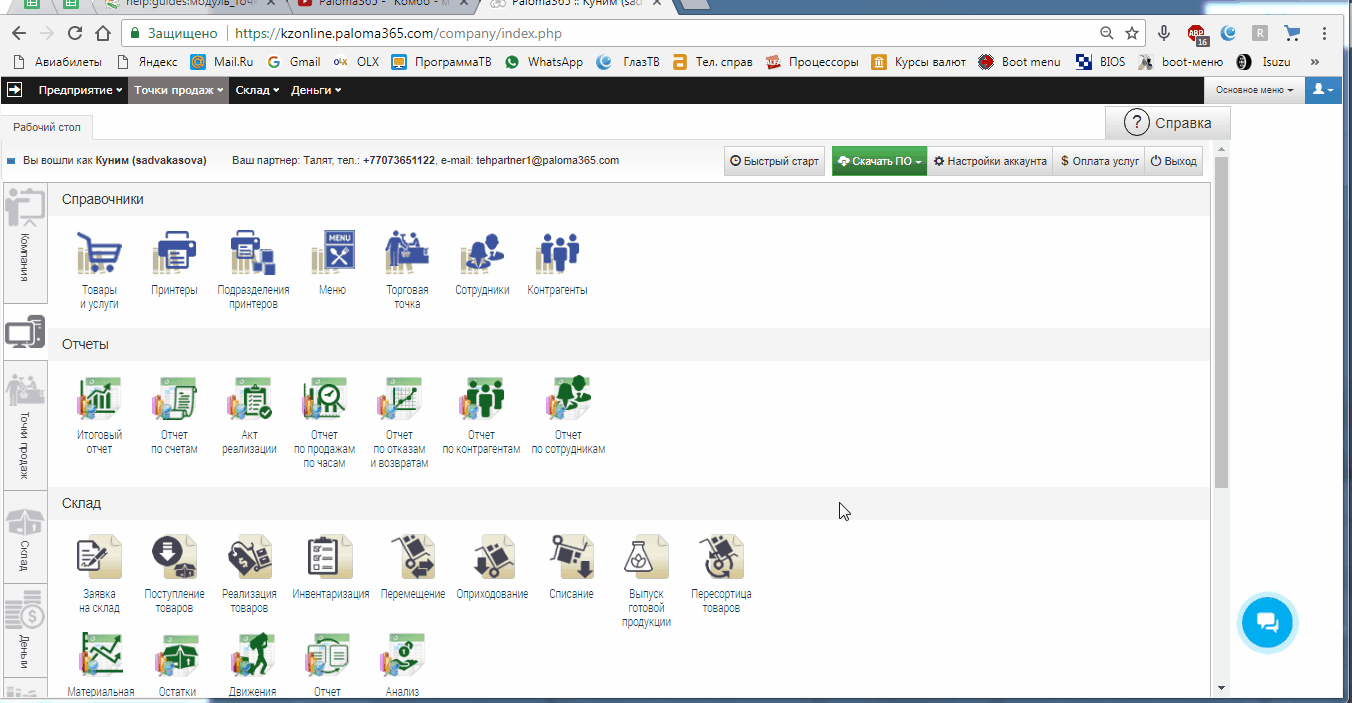Select the Склад side tab

pos(24,537)
